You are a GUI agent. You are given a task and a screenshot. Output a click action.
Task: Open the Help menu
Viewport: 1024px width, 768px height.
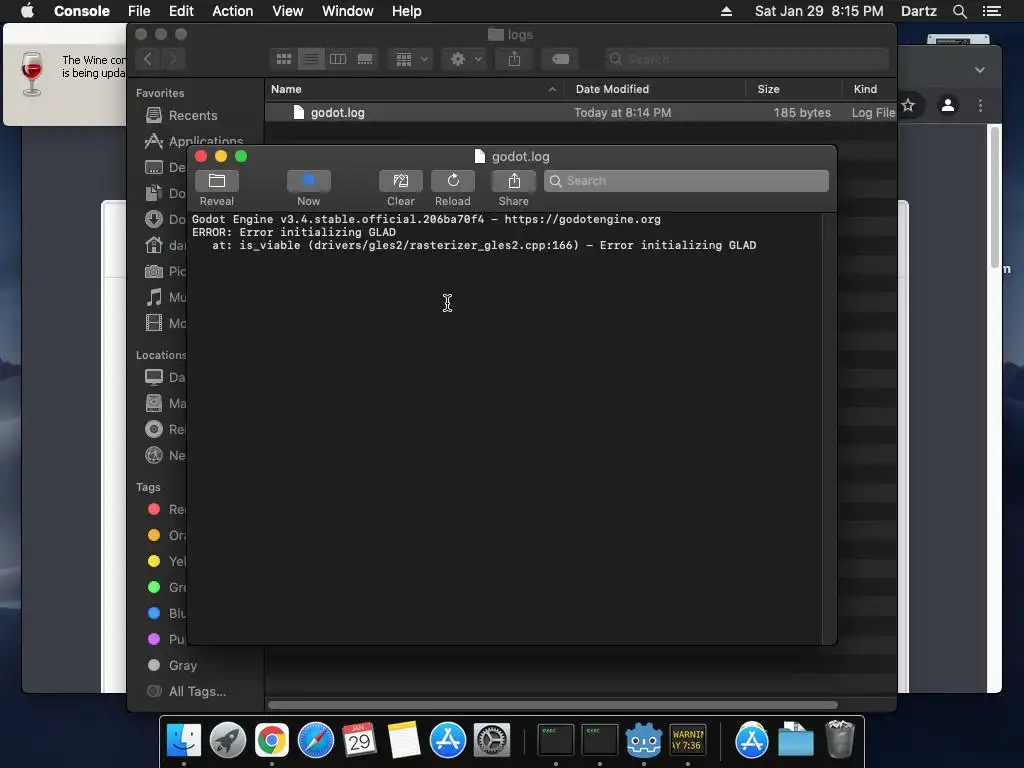click(x=406, y=11)
